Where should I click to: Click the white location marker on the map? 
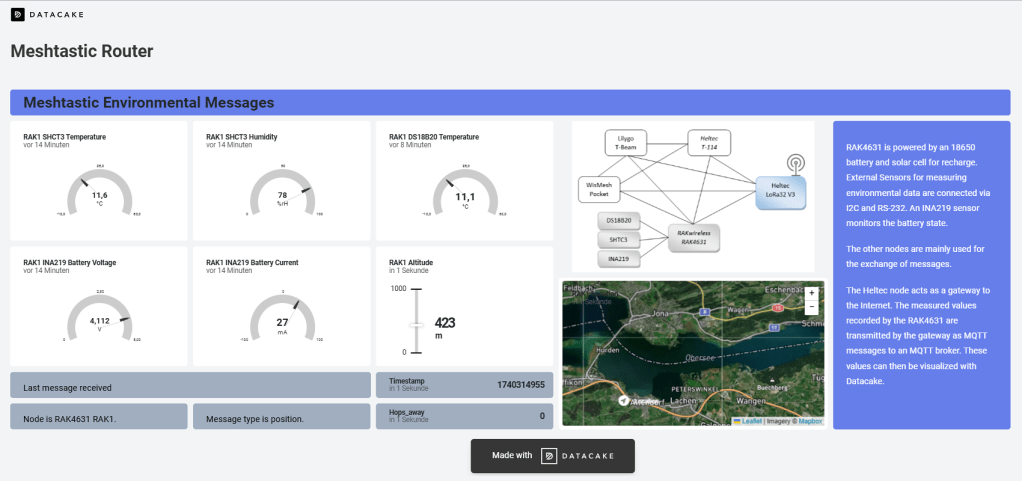pos(625,400)
